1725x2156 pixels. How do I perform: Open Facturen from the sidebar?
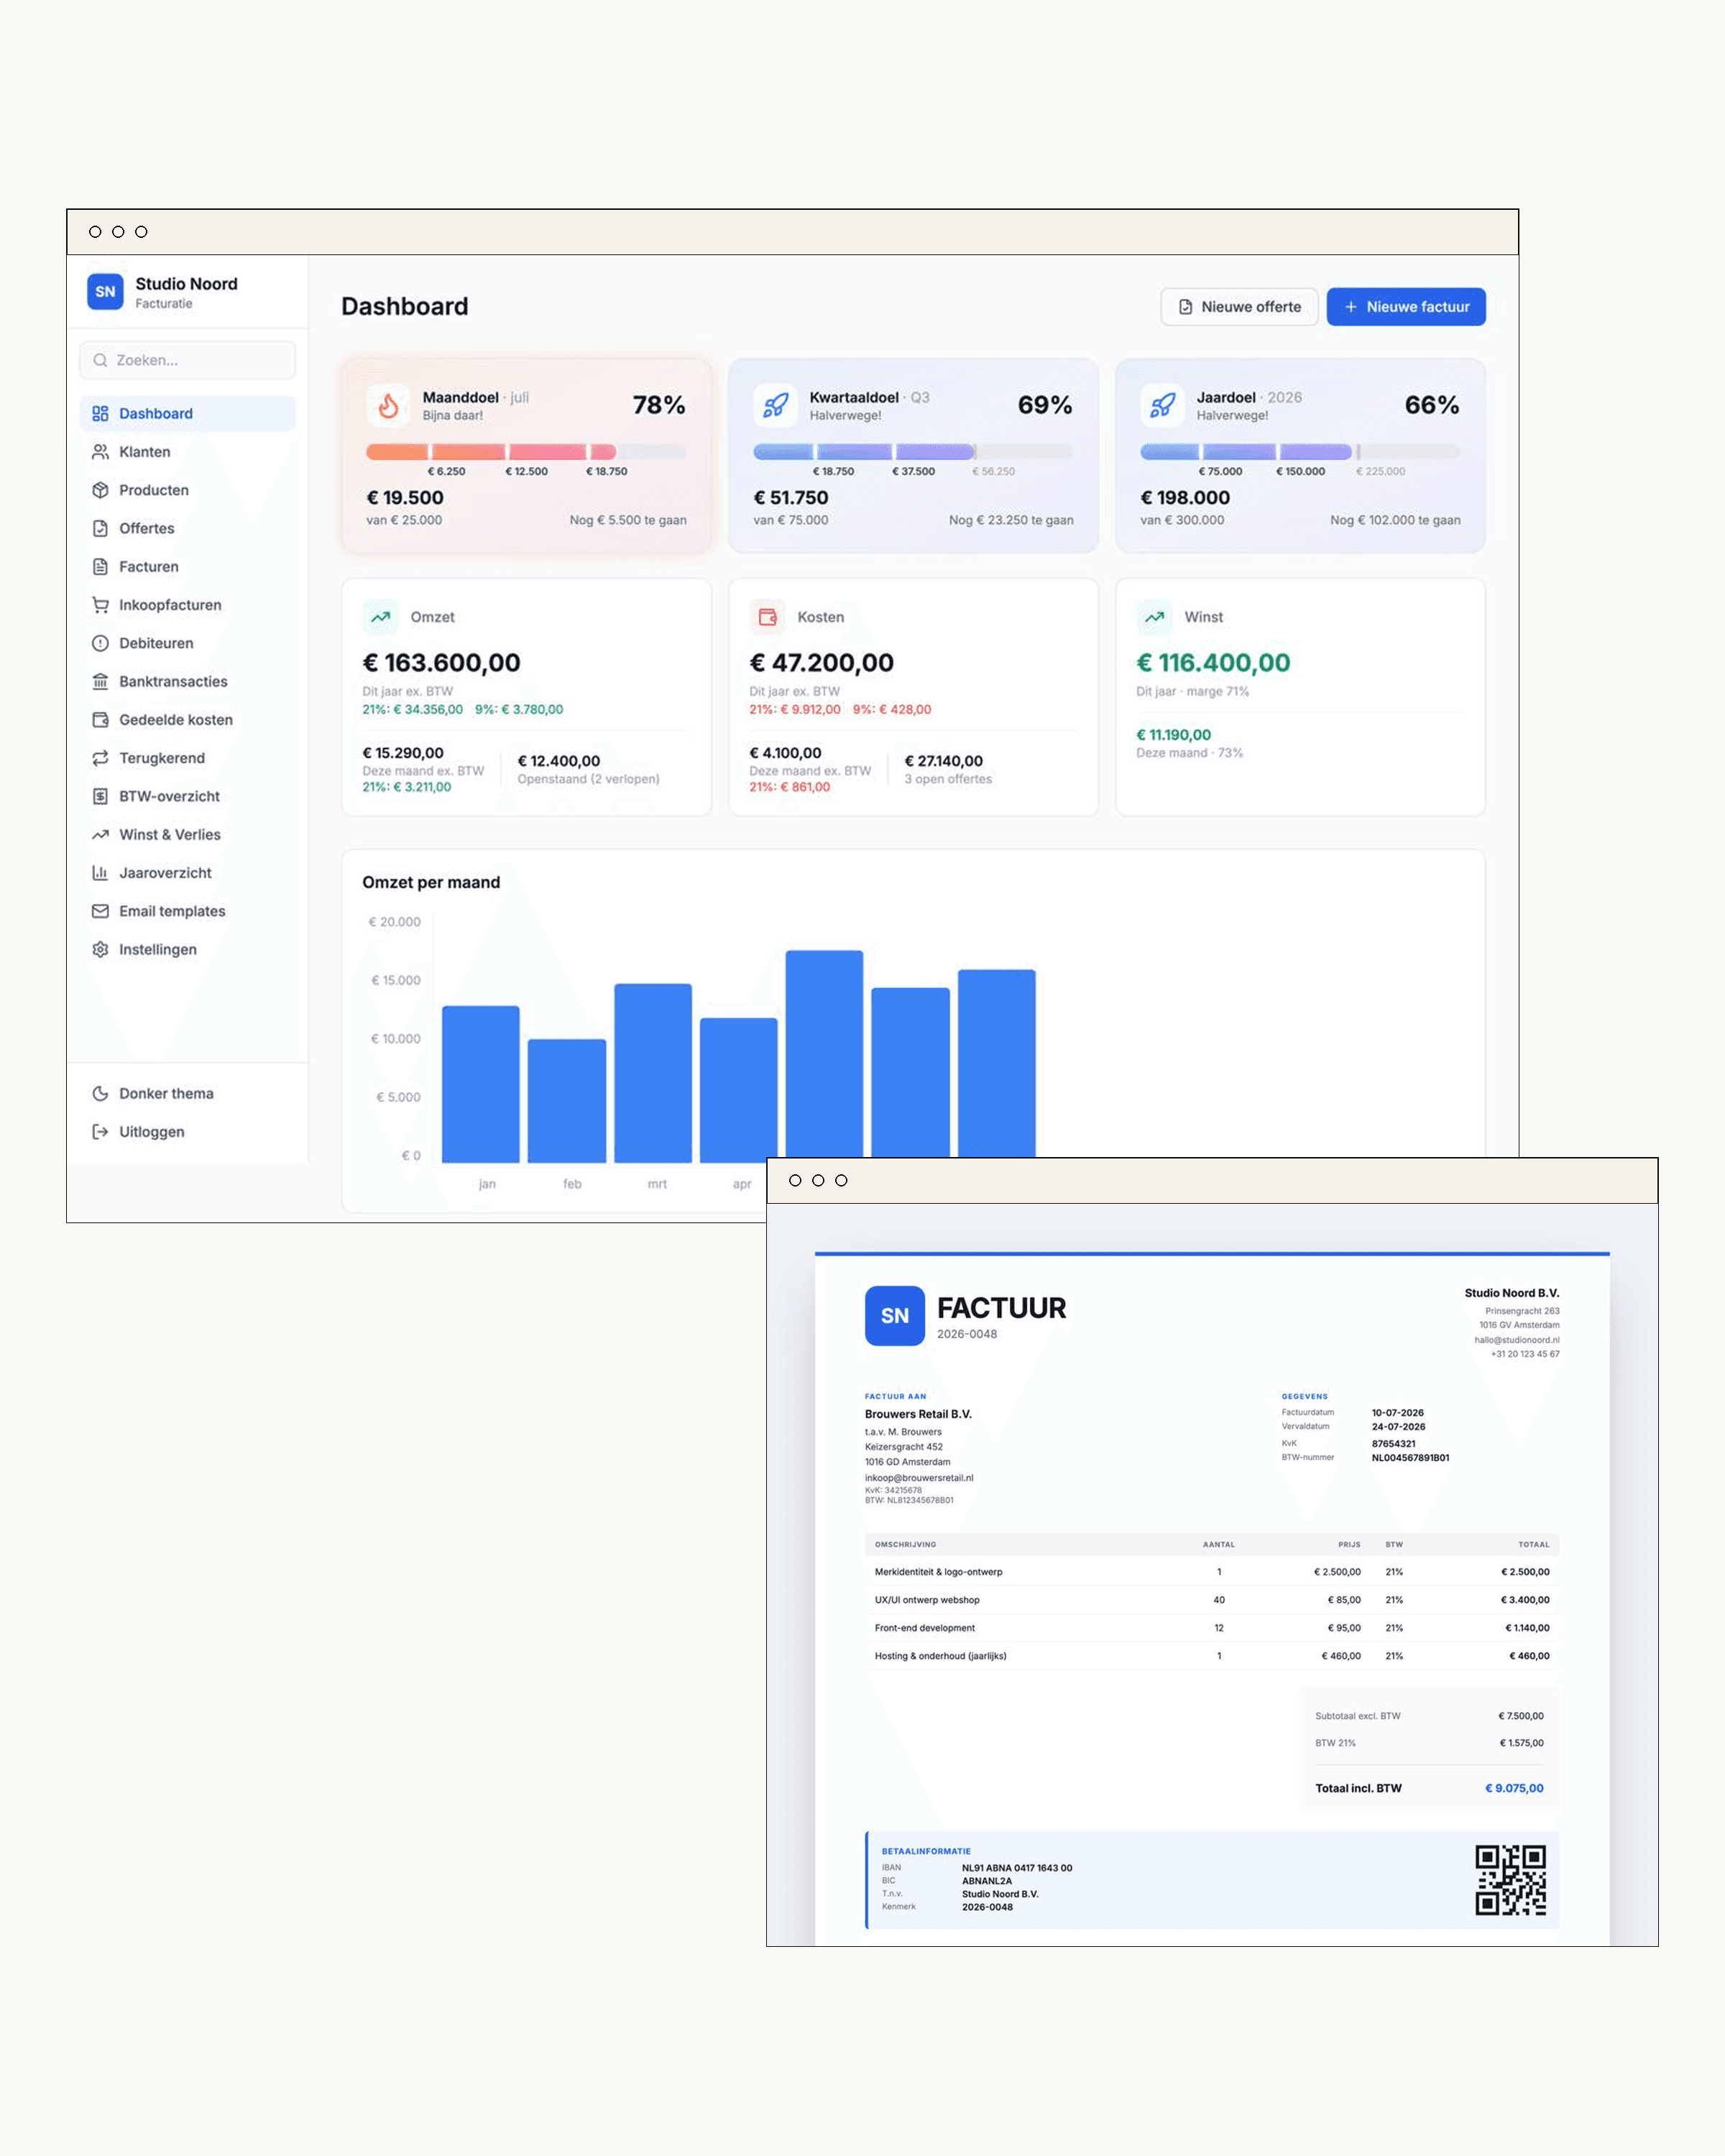(x=187, y=567)
